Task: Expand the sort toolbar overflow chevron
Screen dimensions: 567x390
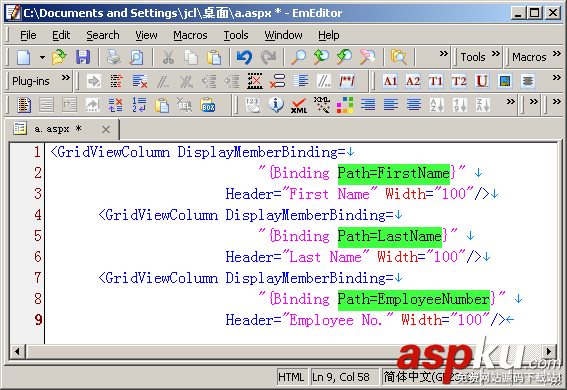Action: pos(510,102)
